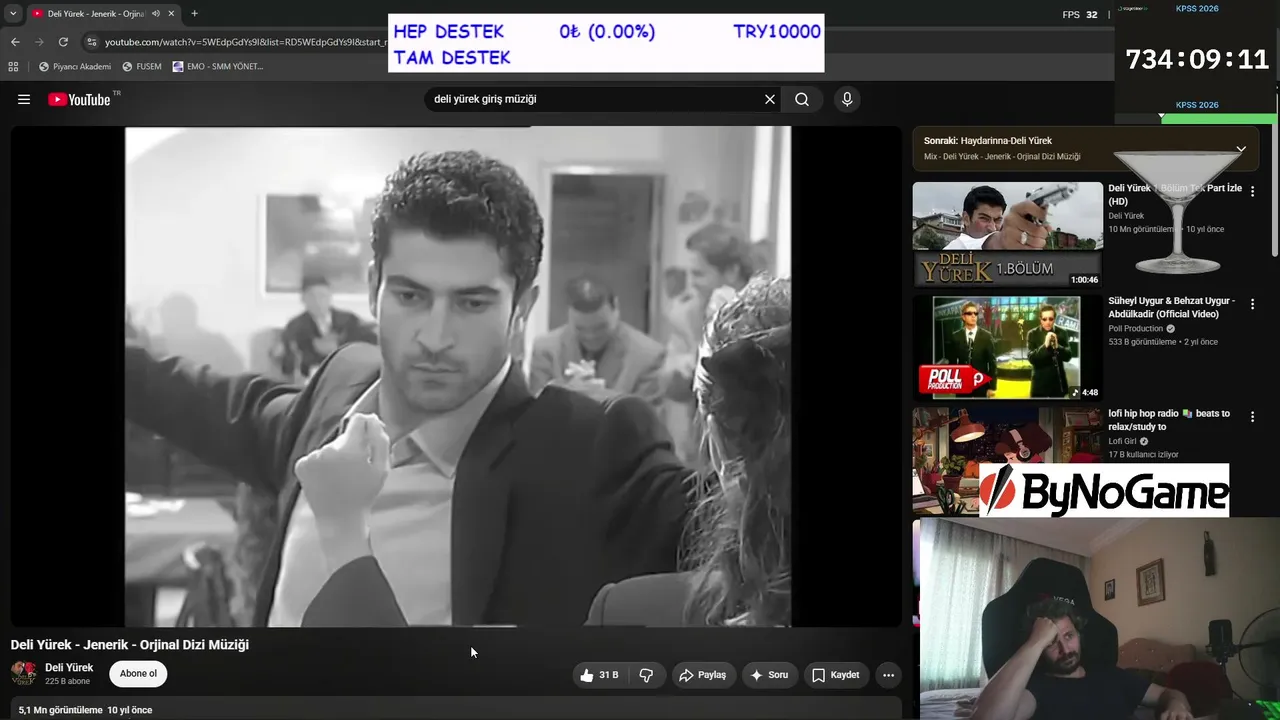Image resolution: width=1280 pixels, height=720 pixels.
Task: Run search with the magnifier button
Action: coord(802,99)
